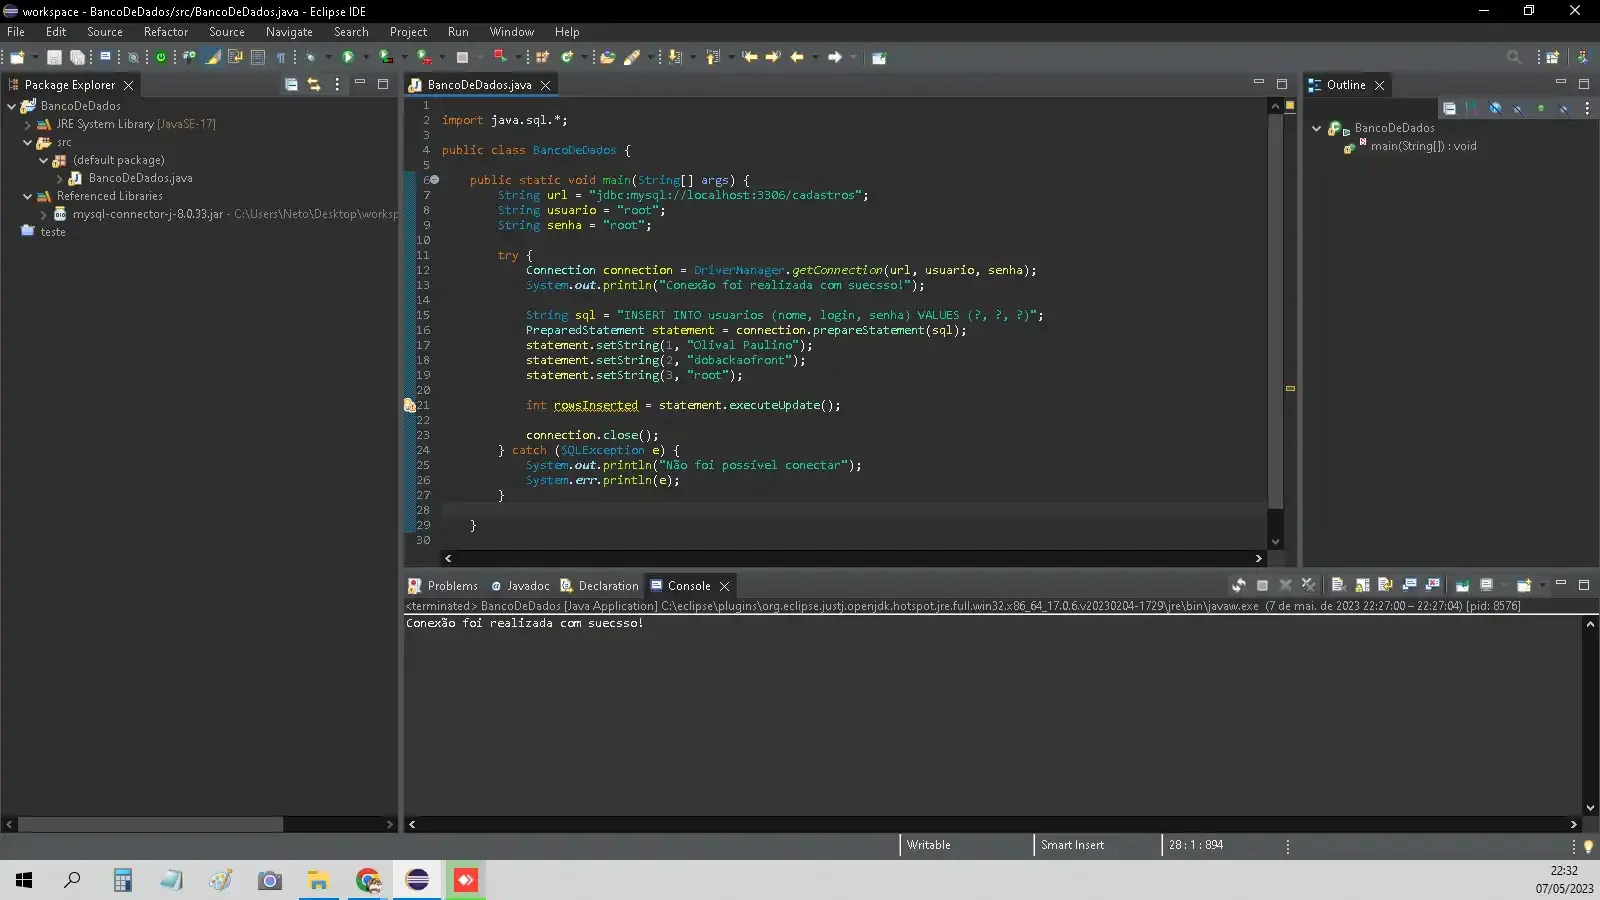The height and width of the screenshot is (900, 1600).
Task: Toggle Word Wrap in Console
Action: coord(1385,585)
